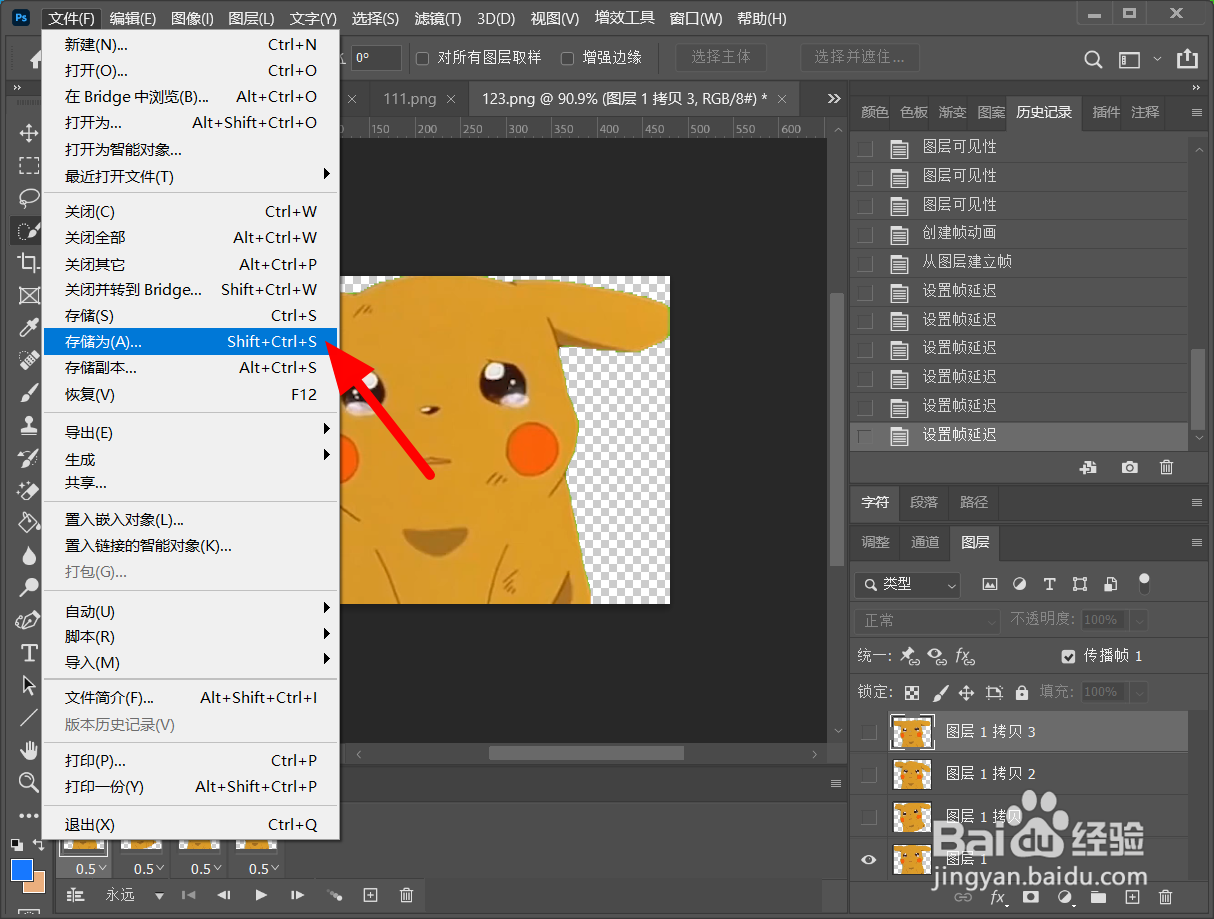Hide 图层 1 layer eye icon

pyautogui.click(x=868, y=859)
